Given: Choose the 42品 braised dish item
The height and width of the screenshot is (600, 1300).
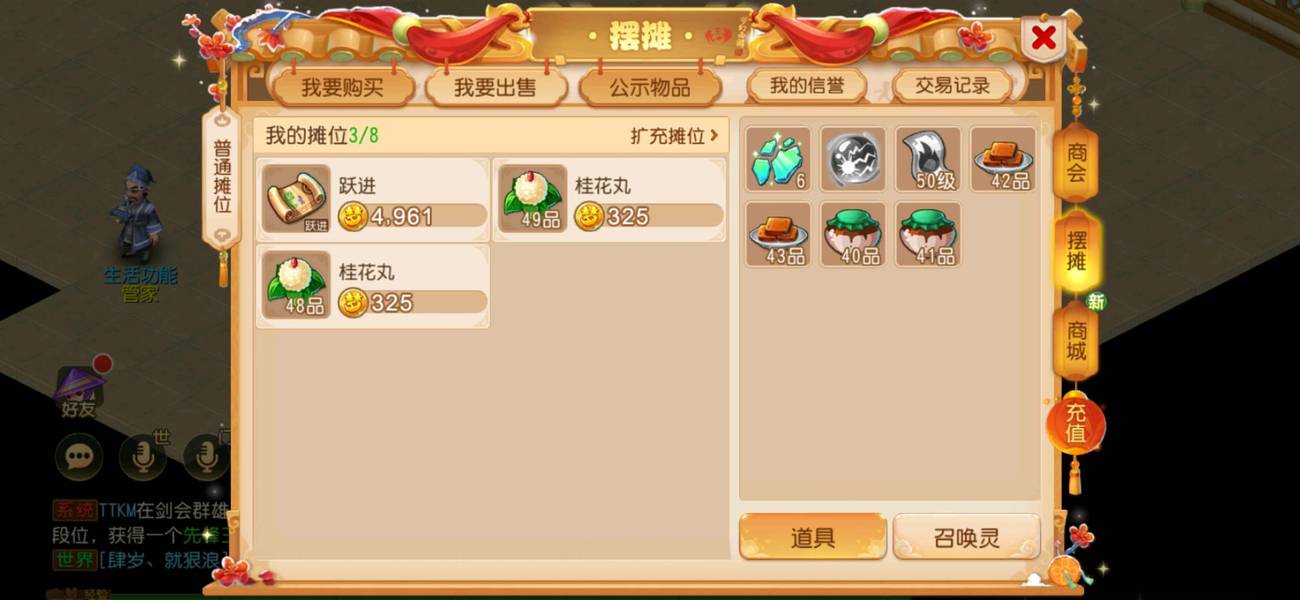Looking at the screenshot, I should (1003, 159).
